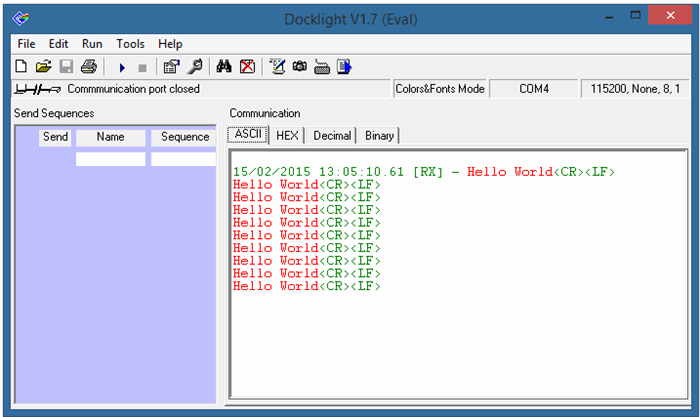This screenshot has height=417, width=700.
Task: Clear communication window red X icon
Action: pos(247,67)
